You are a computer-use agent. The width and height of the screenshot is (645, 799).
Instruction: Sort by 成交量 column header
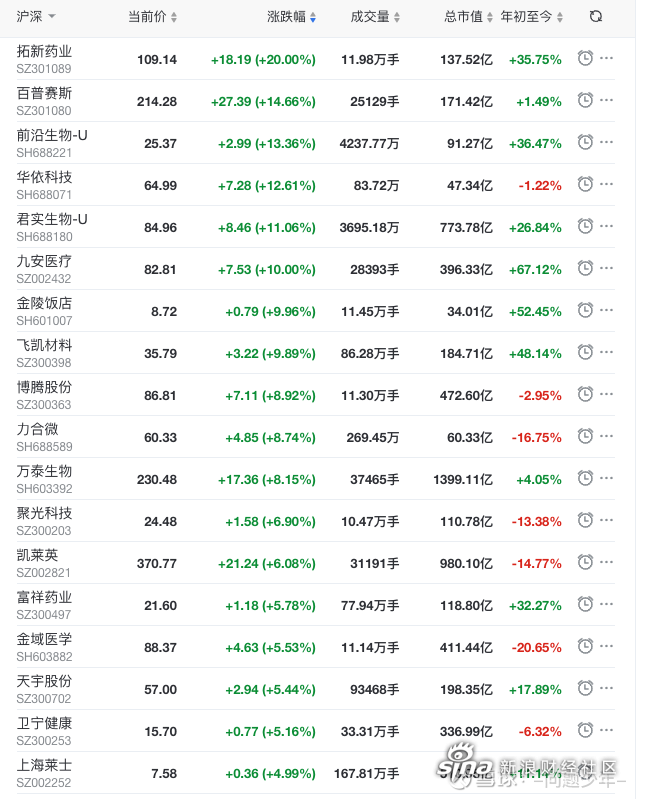pos(375,17)
